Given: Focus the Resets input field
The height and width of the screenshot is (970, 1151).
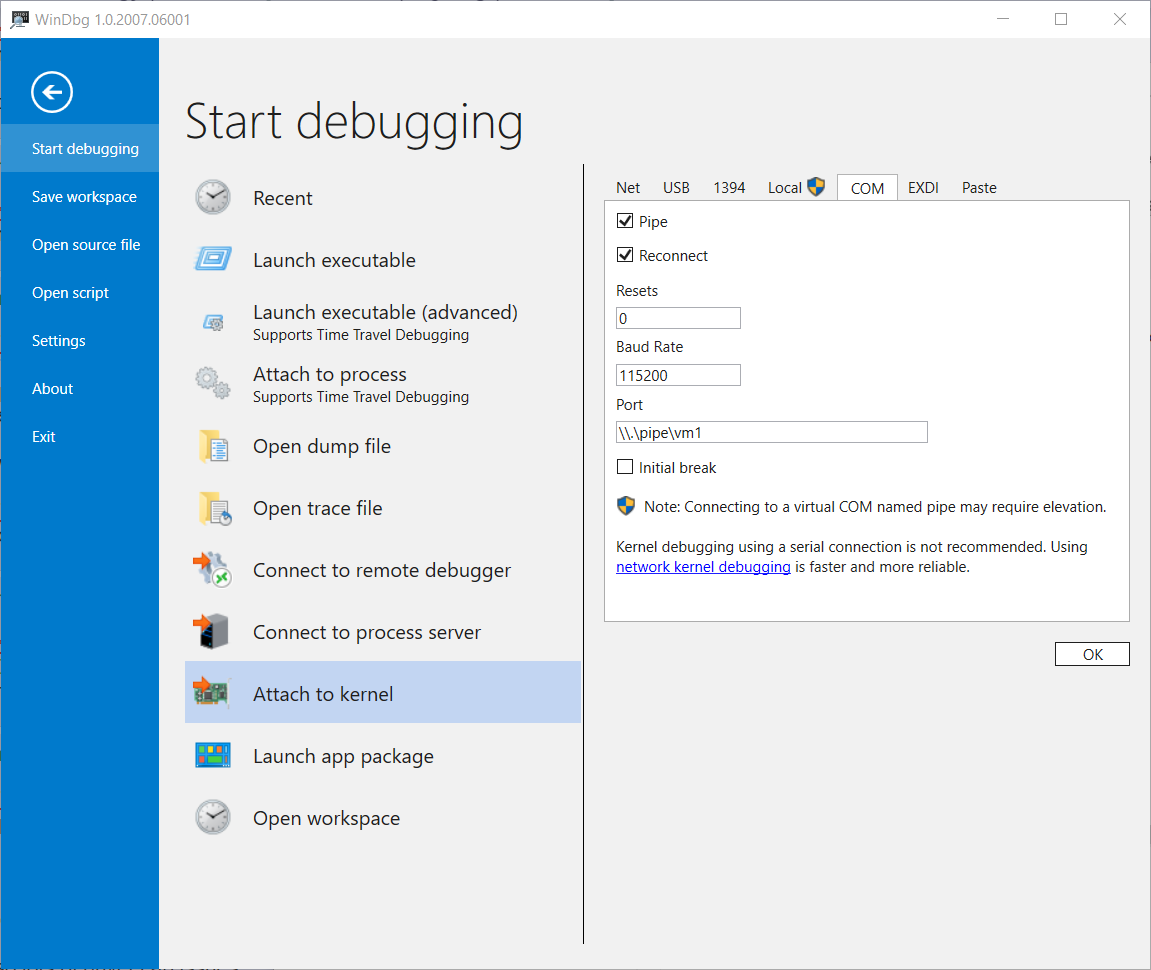Looking at the screenshot, I should [x=678, y=318].
